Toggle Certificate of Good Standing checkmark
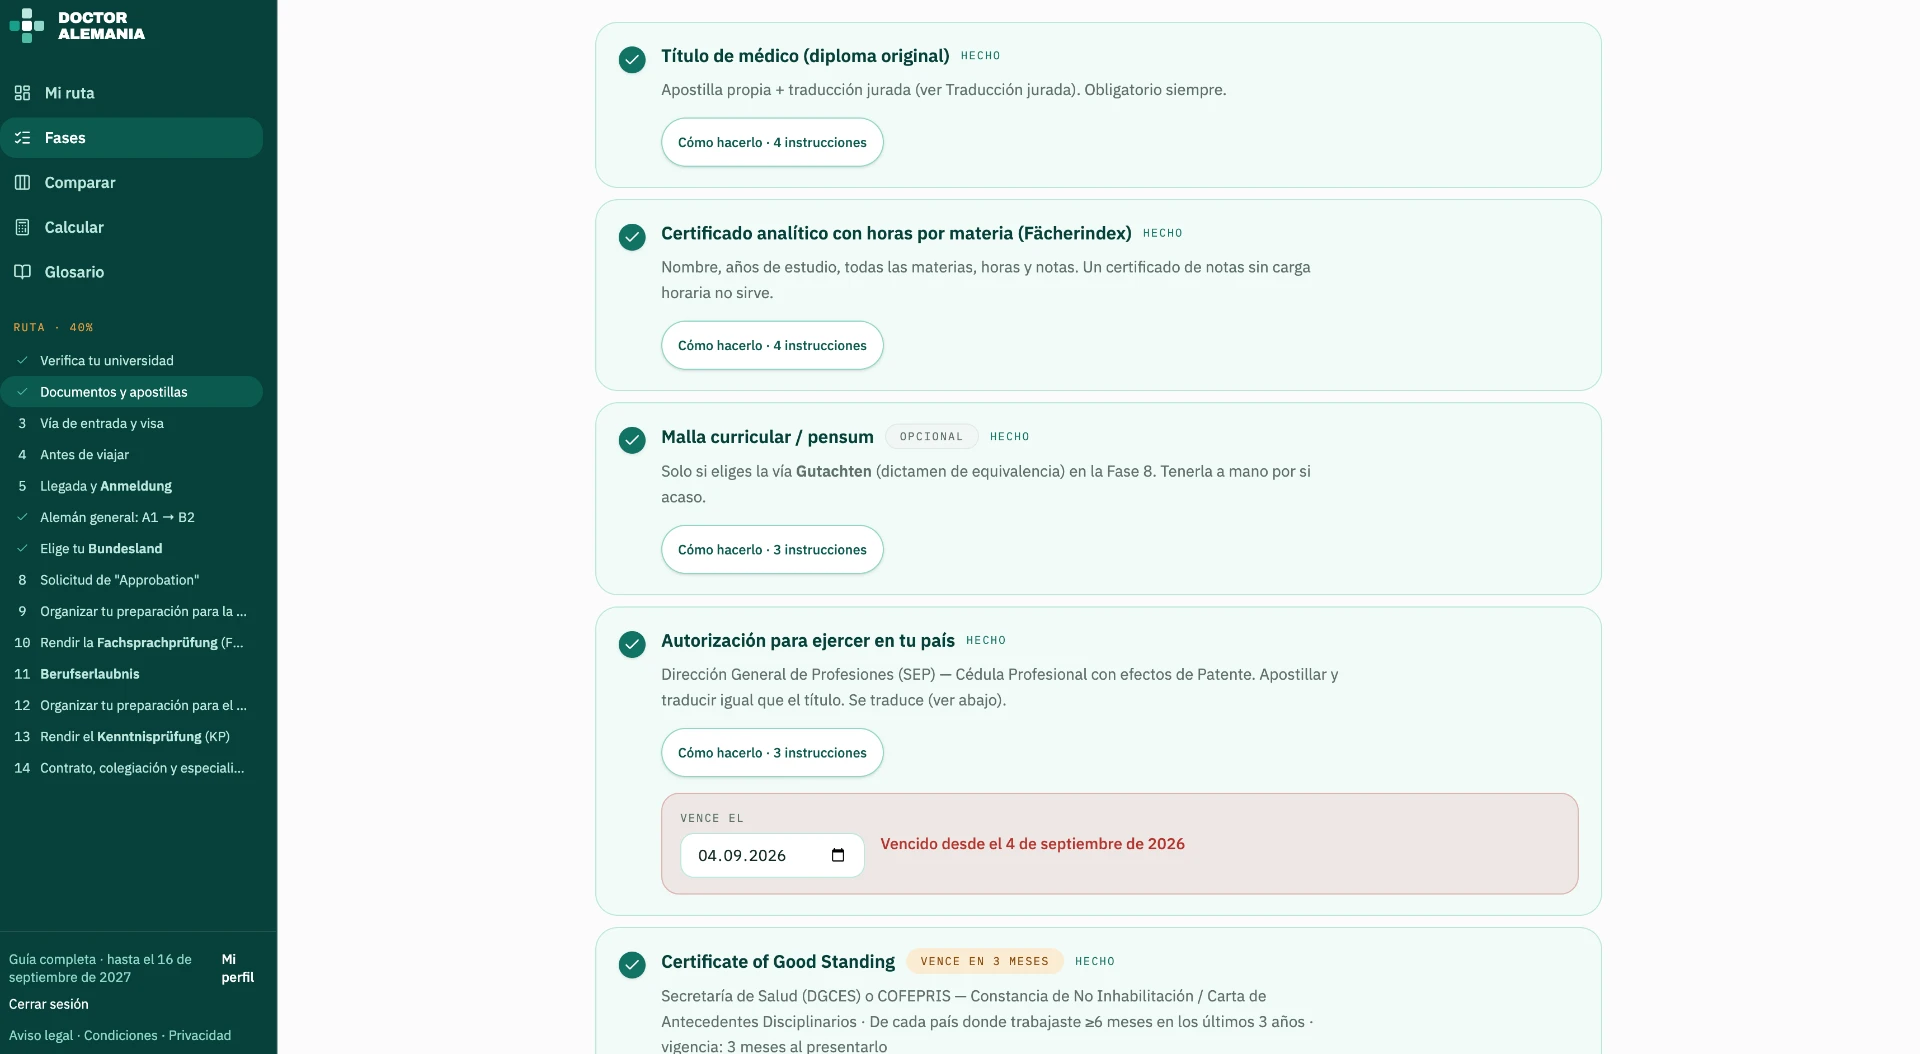1920x1054 pixels. click(x=632, y=965)
